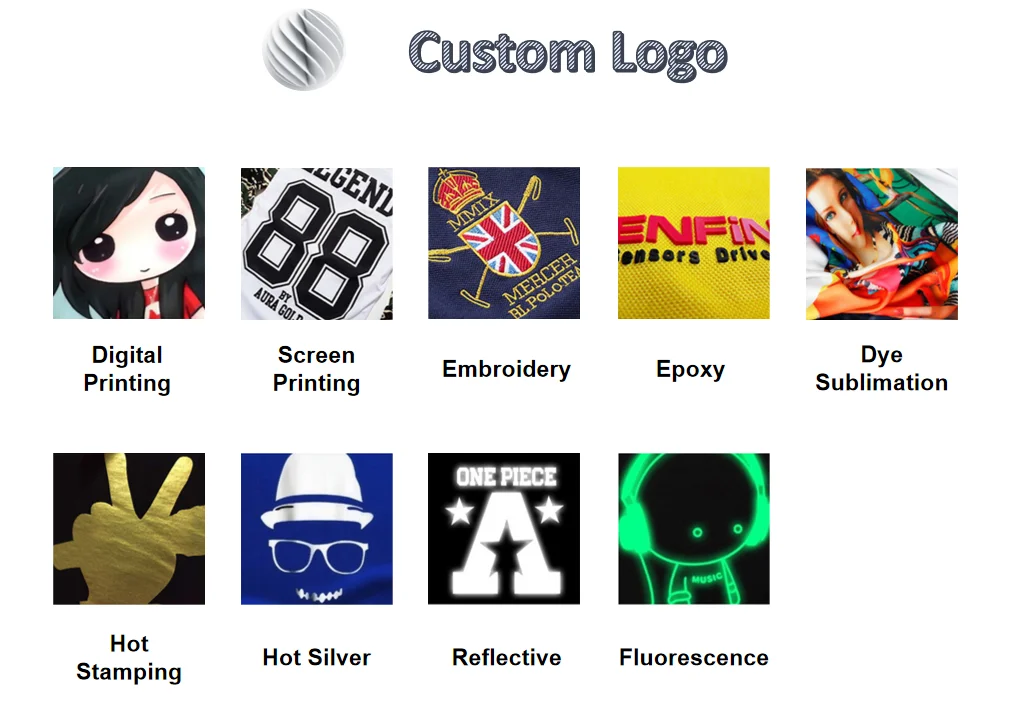This screenshot has width=1017, height=710.
Task: Click the green glowing Fluorescence headphone image
Action: [x=693, y=529]
